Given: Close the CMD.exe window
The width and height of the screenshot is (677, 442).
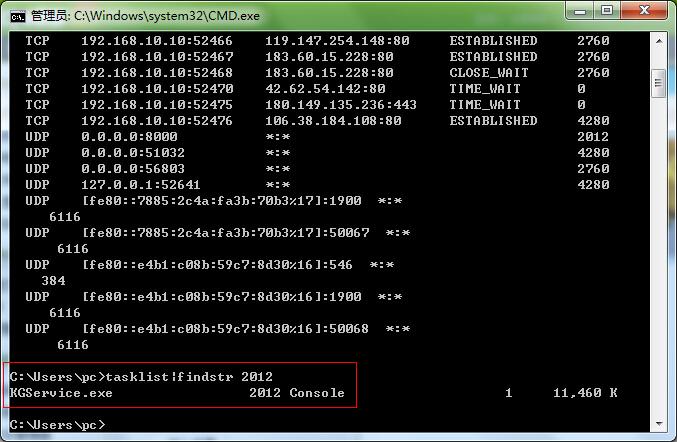Looking at the screenshot, I should (644, 11).
